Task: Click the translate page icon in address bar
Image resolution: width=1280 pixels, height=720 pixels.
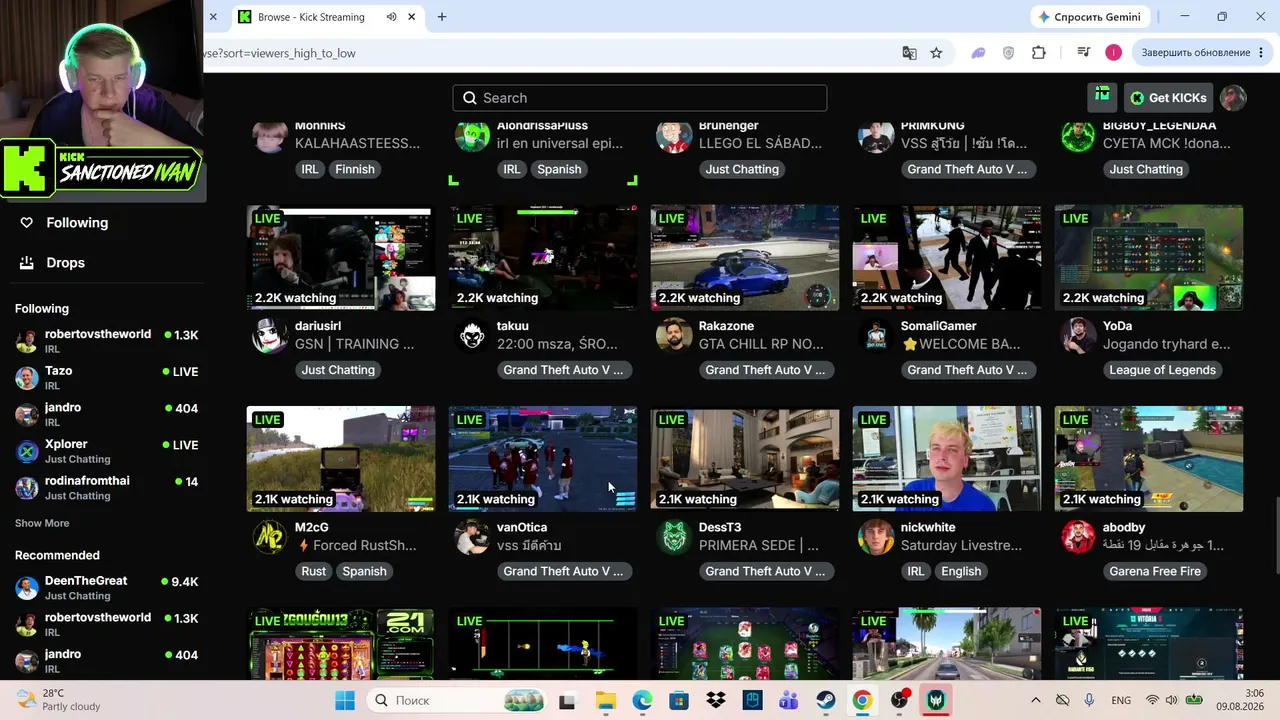Action: point(909,53)
